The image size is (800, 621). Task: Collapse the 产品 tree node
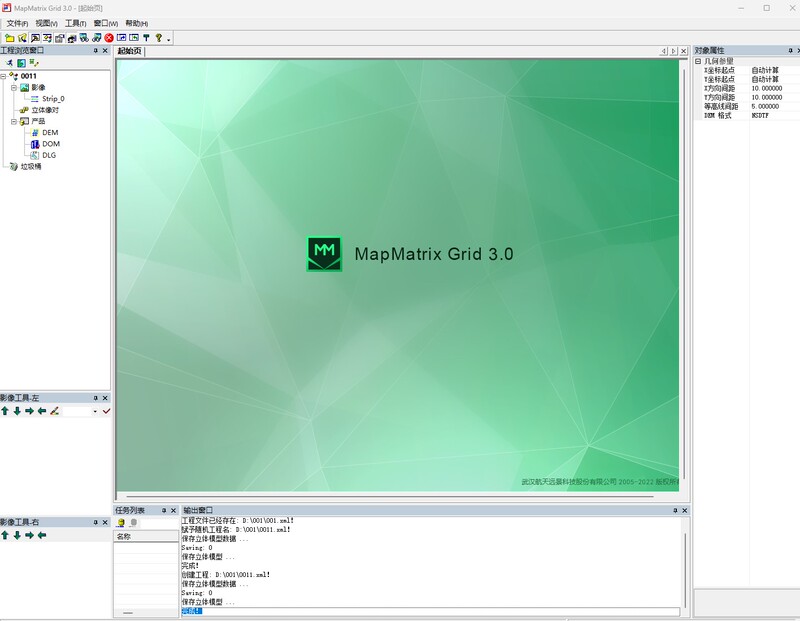click(14, 121)
